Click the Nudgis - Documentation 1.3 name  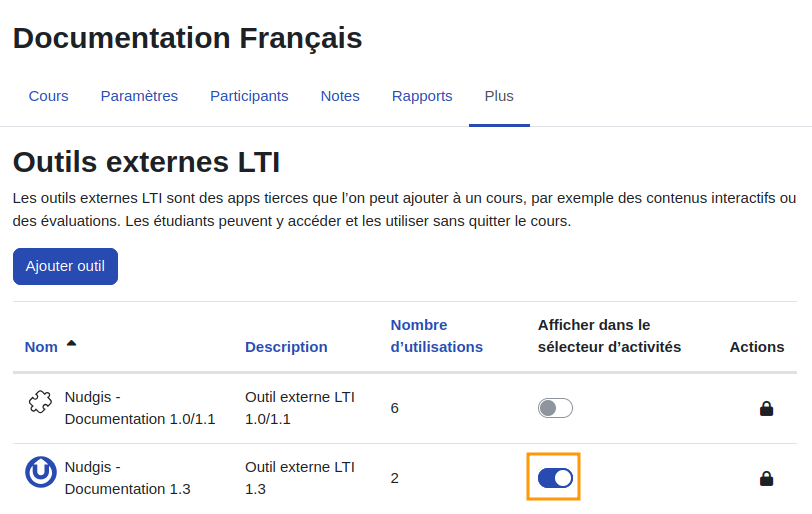click(x=127, y=478)
